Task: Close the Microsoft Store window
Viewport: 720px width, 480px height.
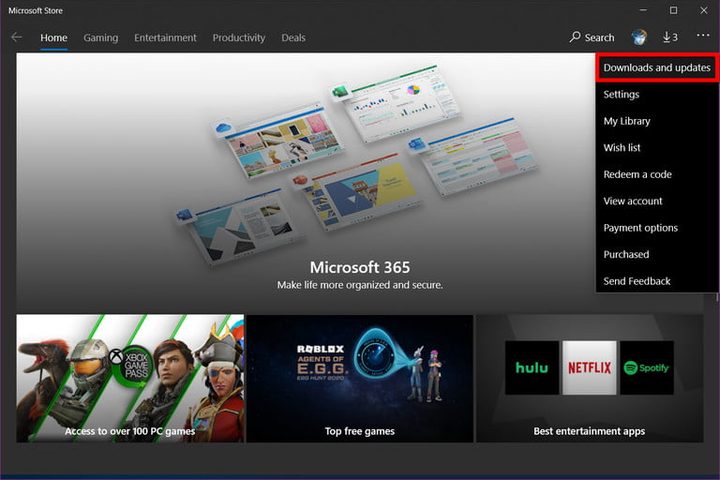Action: [x=703, y=10]
